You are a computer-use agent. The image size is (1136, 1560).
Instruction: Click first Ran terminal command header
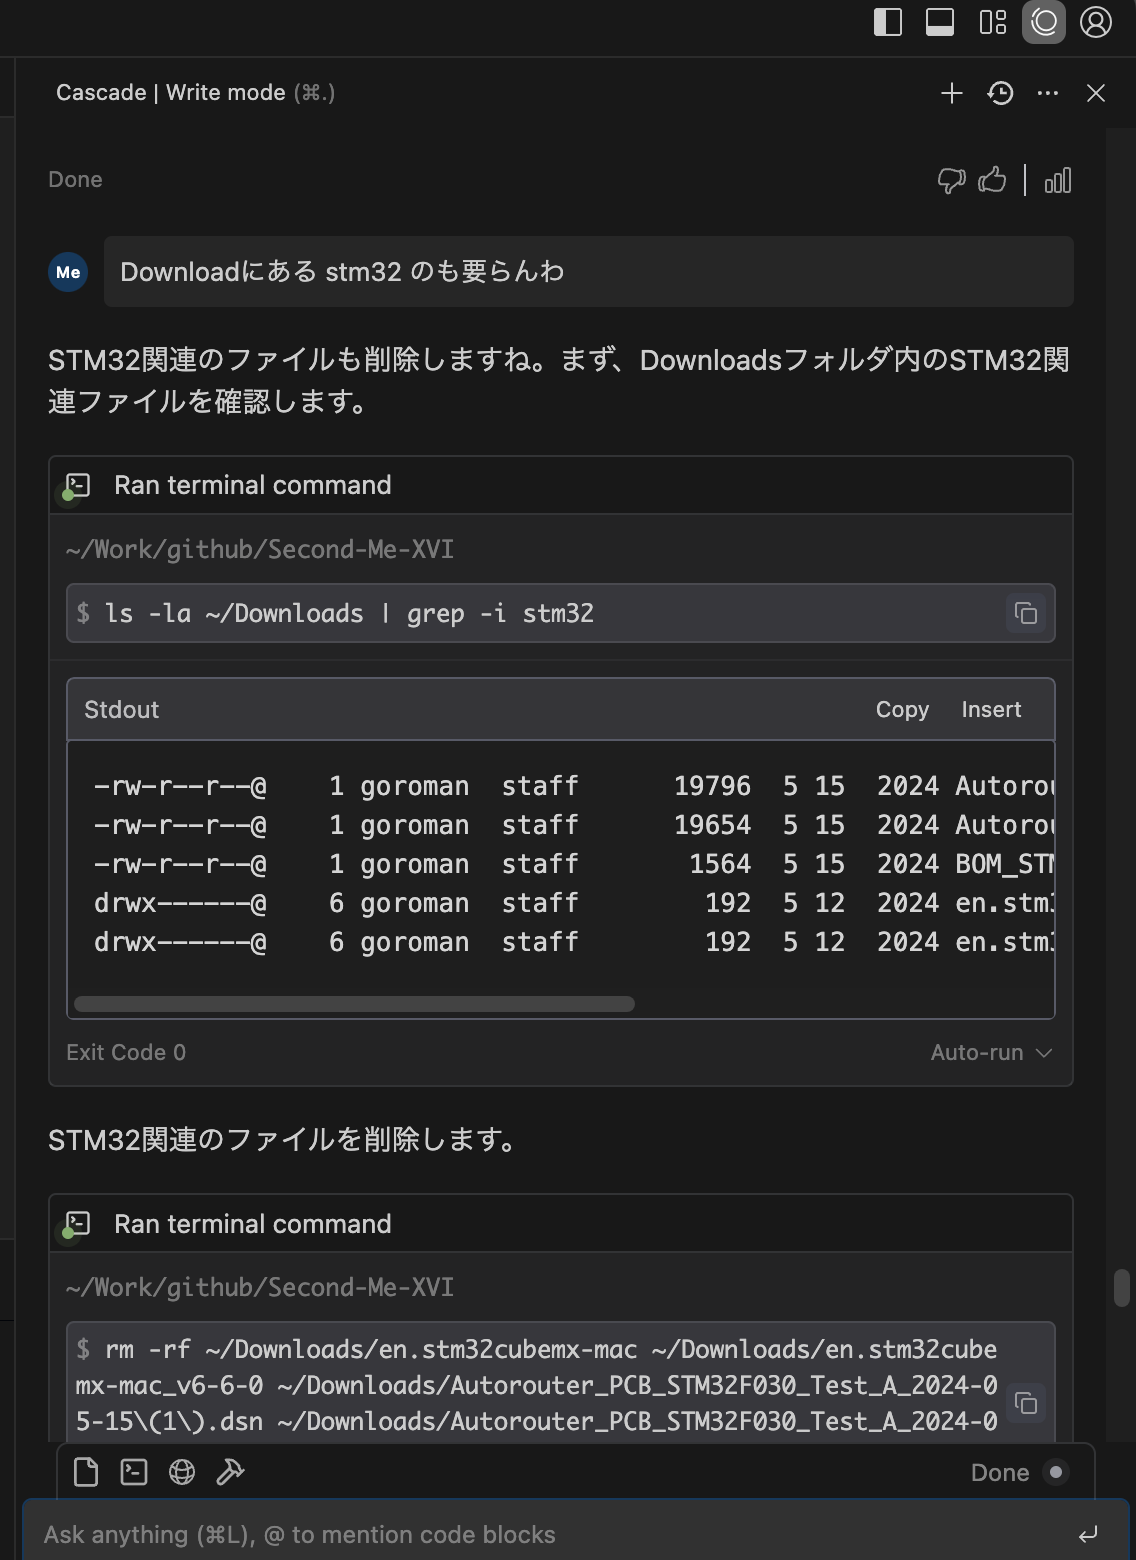(x=561, y=485)
